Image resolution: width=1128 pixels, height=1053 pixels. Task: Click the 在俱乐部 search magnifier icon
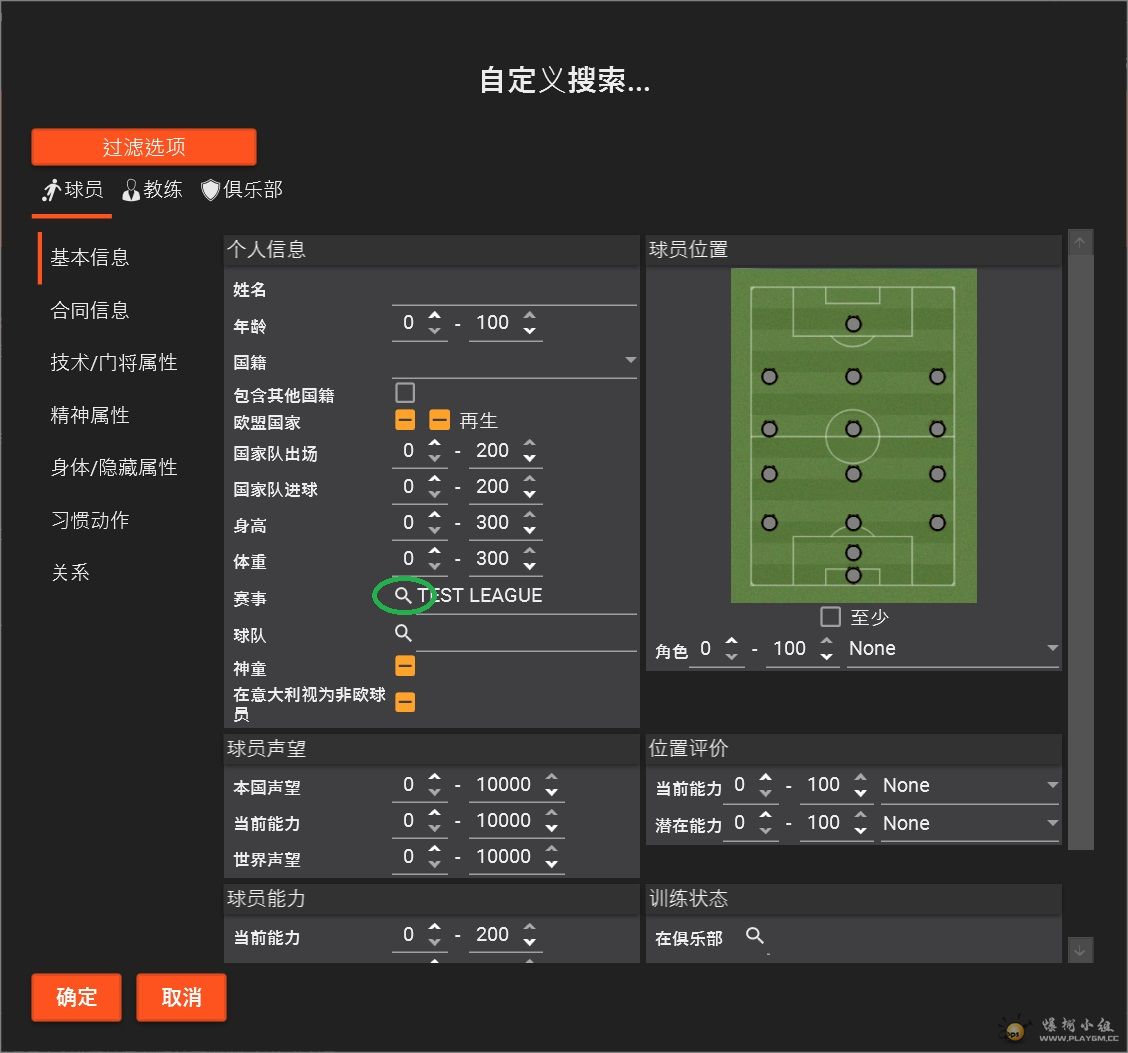tap(754, 935)
